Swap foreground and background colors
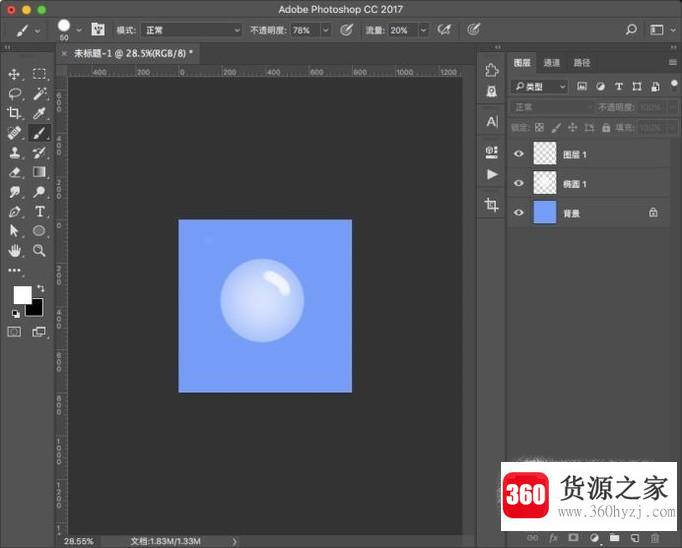This screenshot has width=682, height=548. coord(40,288)
